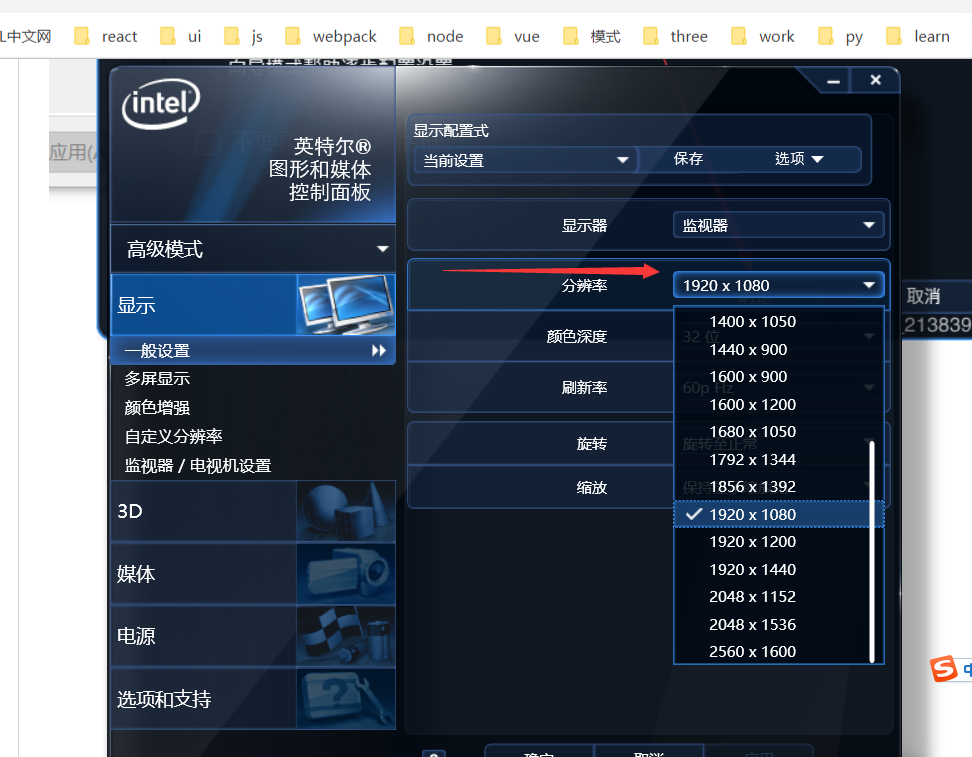
Task: Select 一般设置 submenu item
Action: coord(253,350)
